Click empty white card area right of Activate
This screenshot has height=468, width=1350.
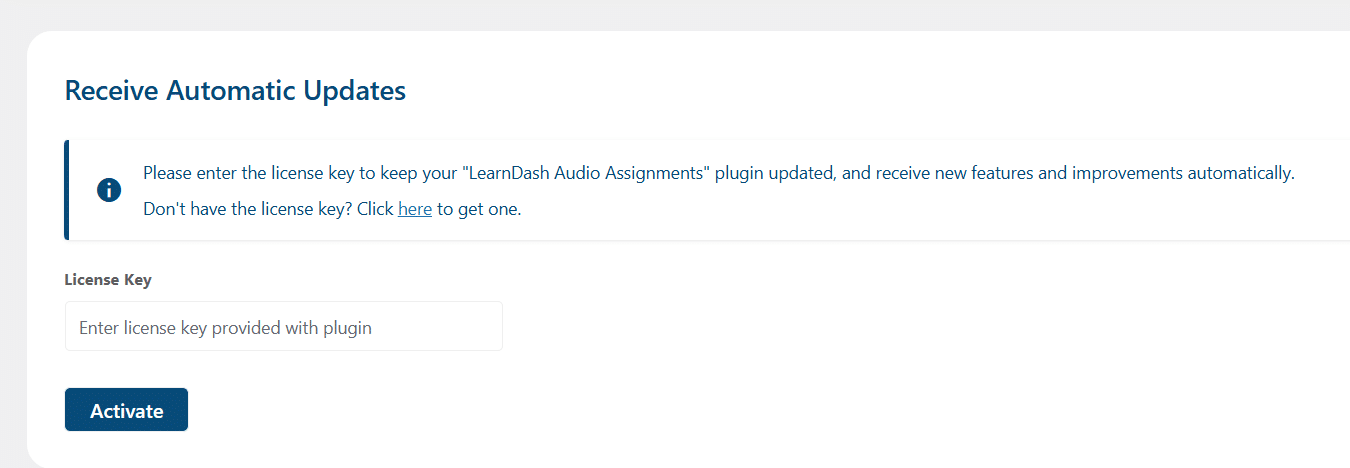click(x=700, y=410)
